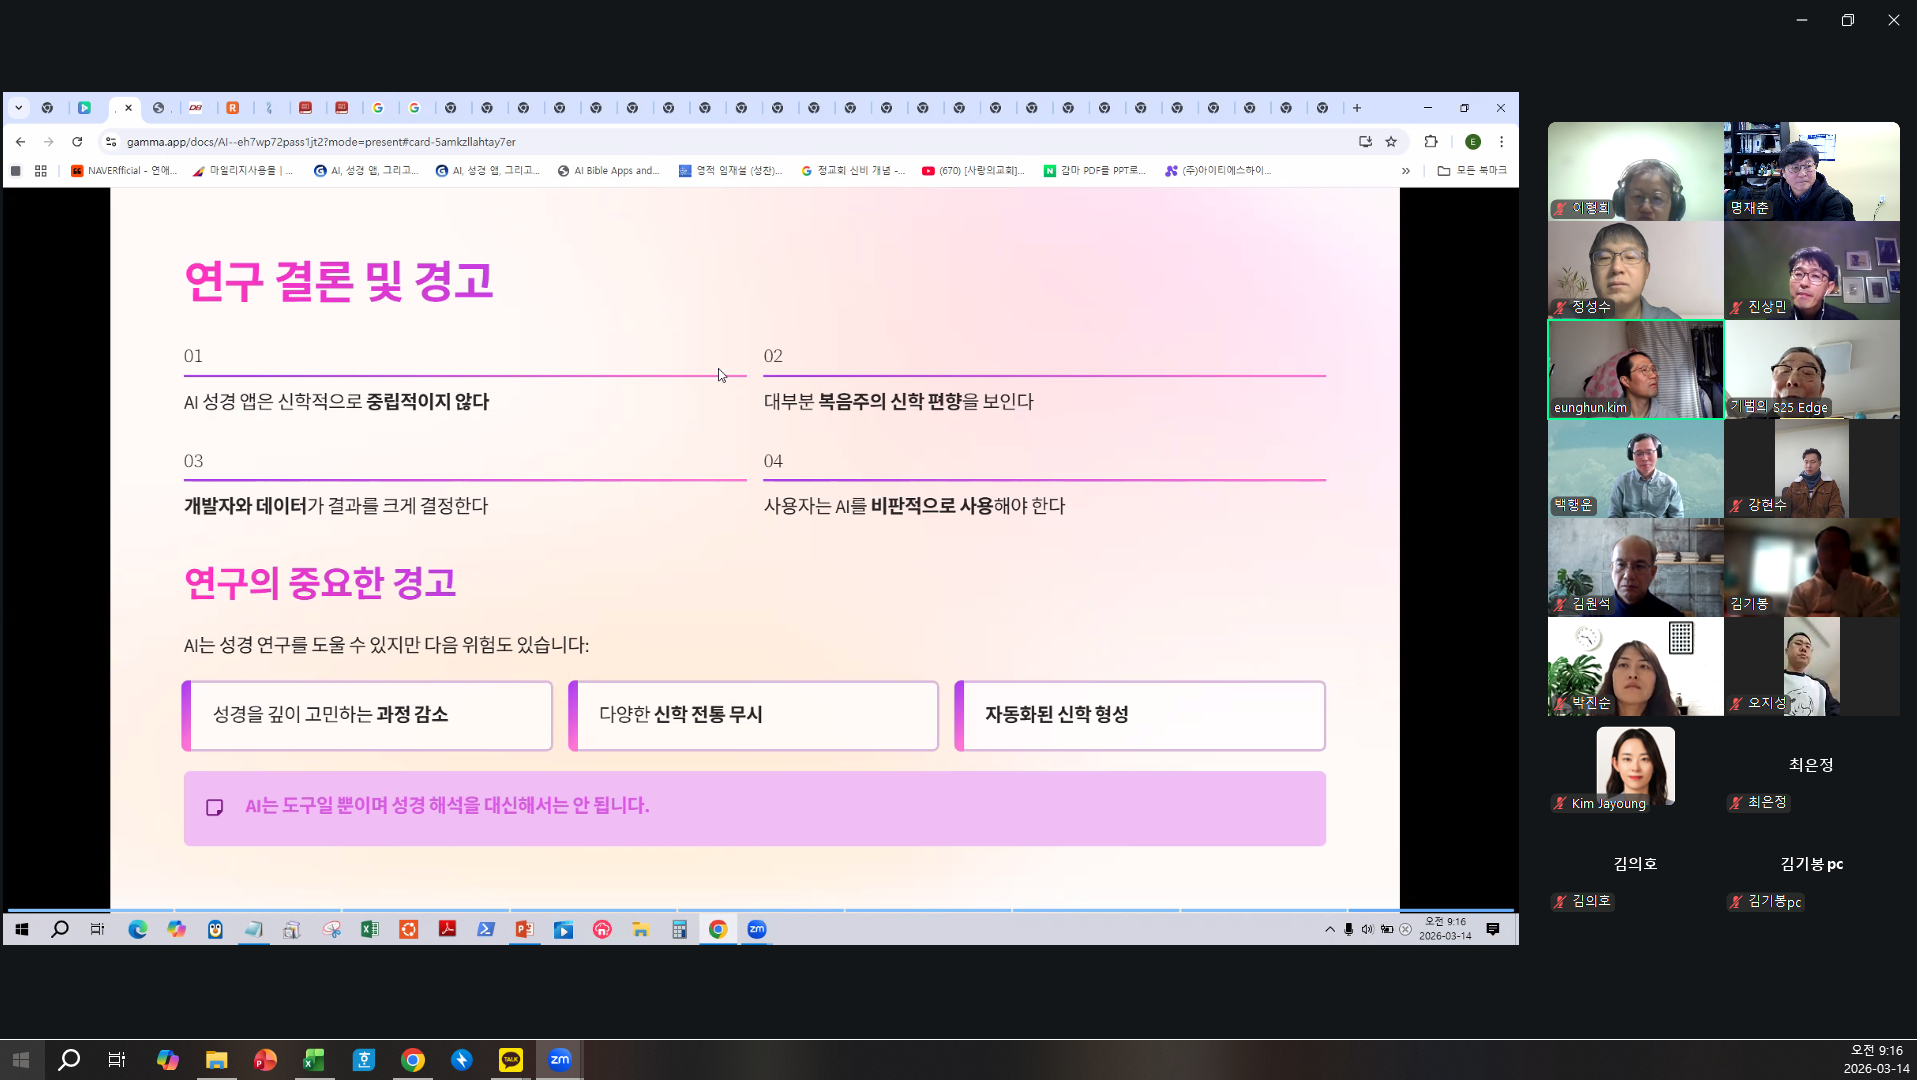
Task: Click the 과정 감소 warning card
Action: click(x=367, y=715)
